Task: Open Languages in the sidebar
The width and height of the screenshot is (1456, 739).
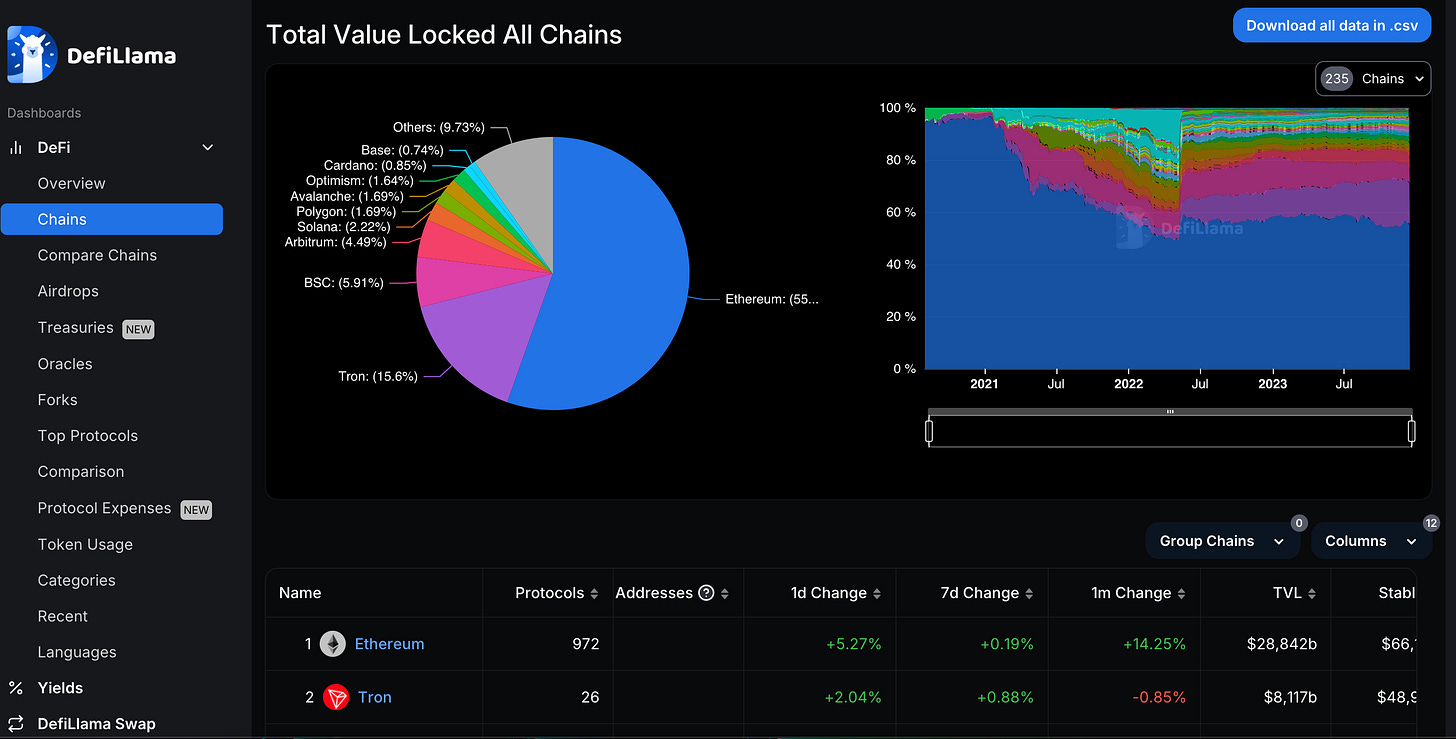Action: coord(77,652)
